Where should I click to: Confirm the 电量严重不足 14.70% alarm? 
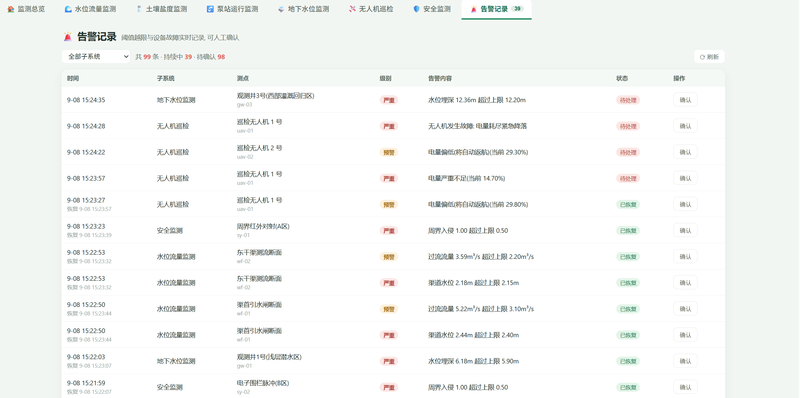tap(685, 178)
